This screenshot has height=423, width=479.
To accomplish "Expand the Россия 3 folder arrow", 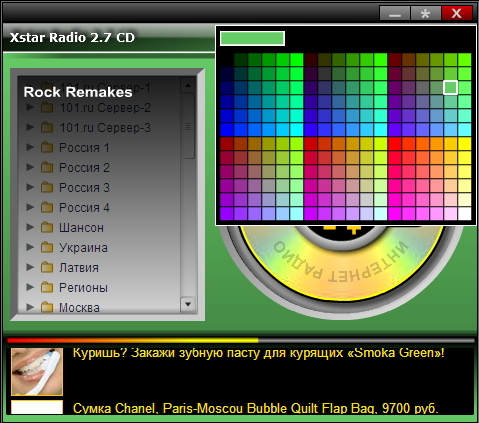I will tap(30, 187).
